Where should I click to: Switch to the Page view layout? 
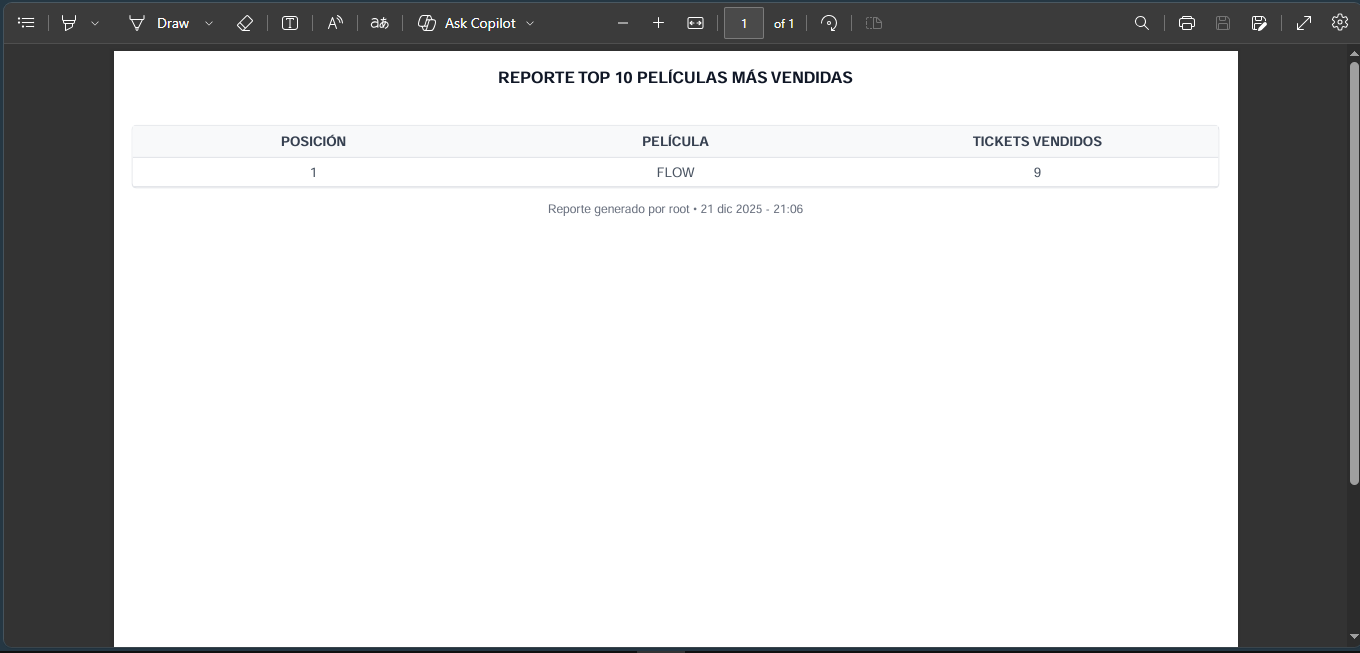(874, 23)
